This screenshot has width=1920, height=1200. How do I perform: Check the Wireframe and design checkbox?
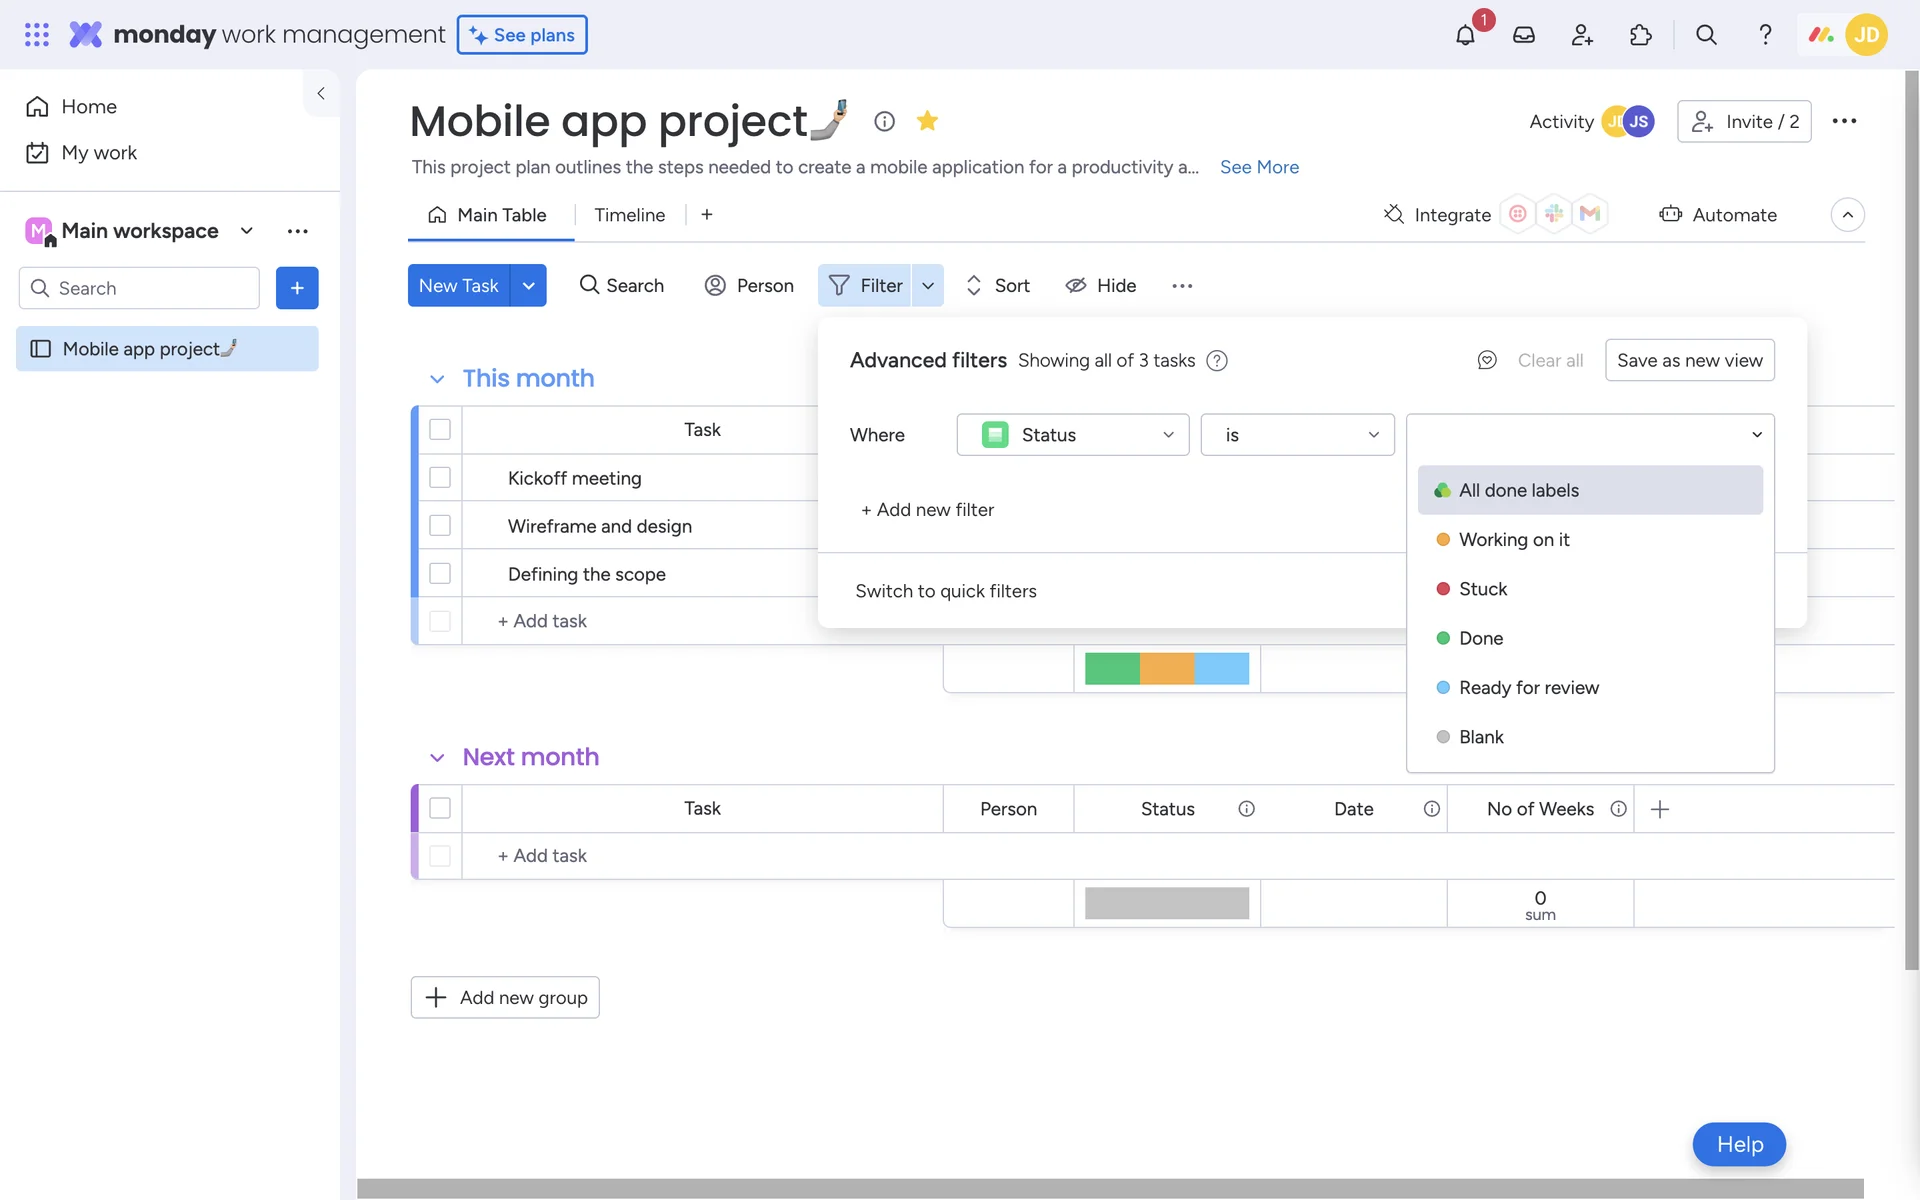click(x=440, y=526)
